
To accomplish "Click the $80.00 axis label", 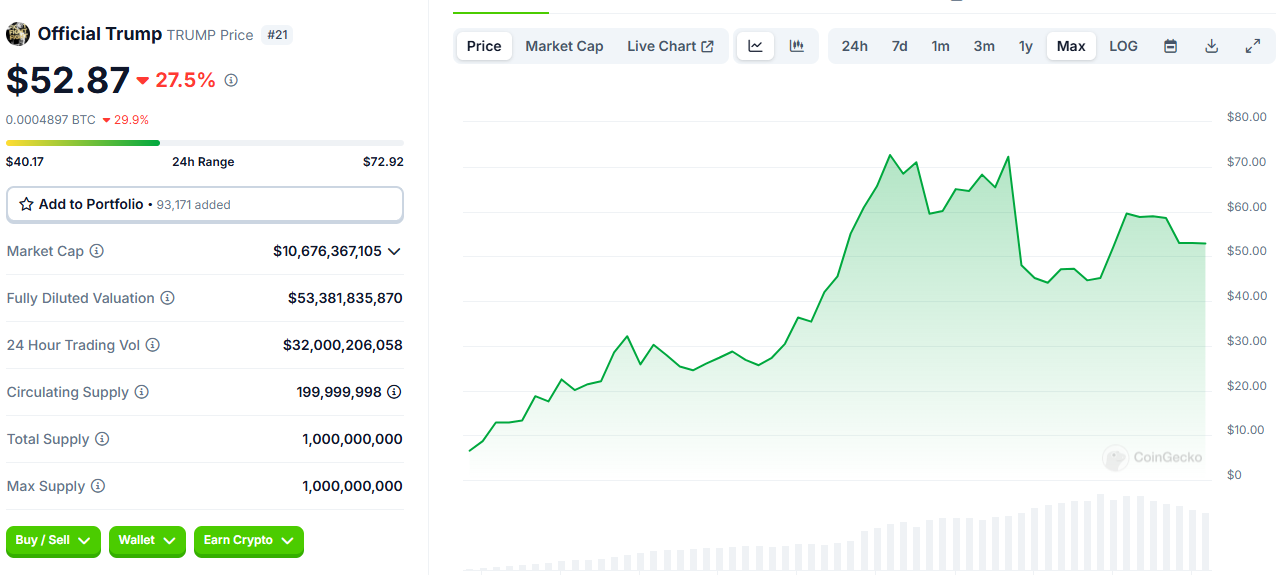I will (x=1246, y=117).
